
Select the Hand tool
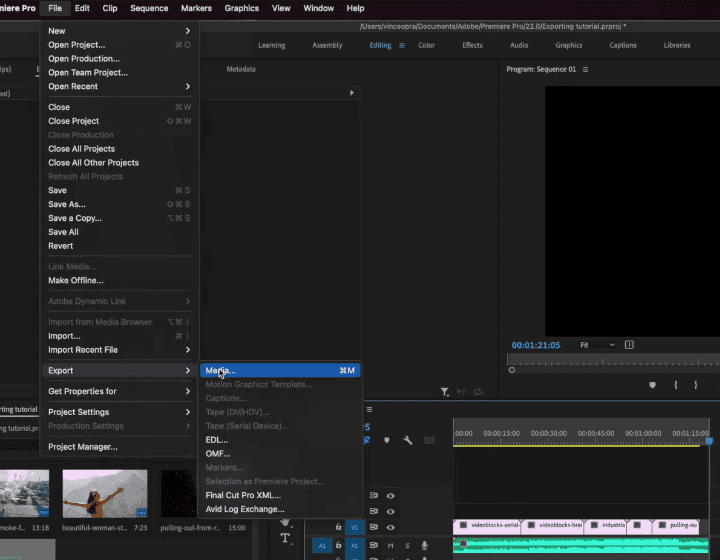[x=285, y=522]
